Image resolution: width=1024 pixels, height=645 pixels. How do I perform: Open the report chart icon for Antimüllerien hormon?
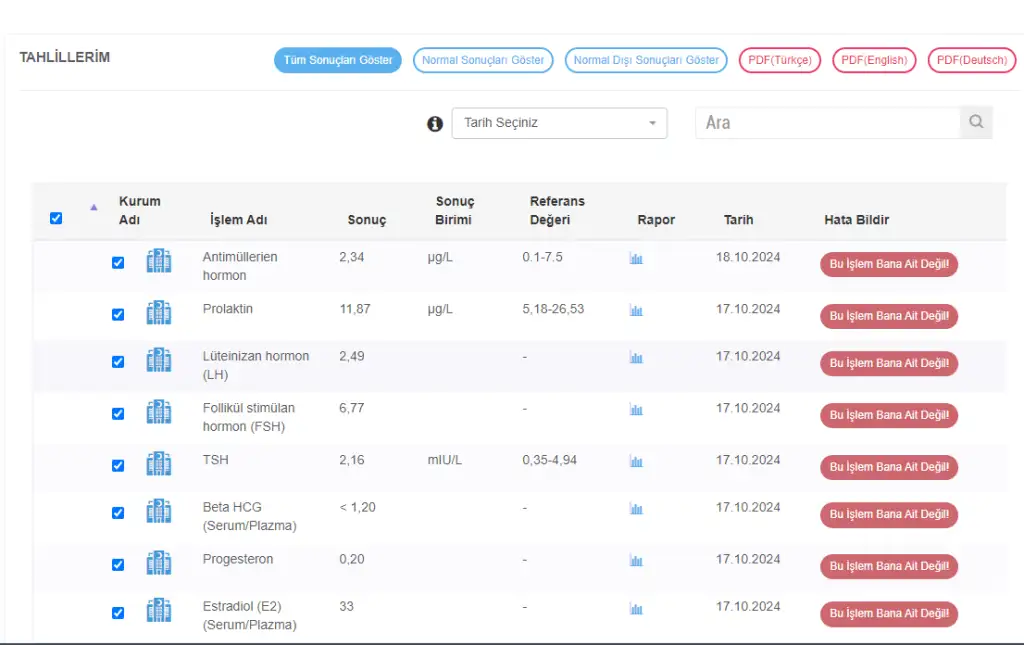point(636,258)
